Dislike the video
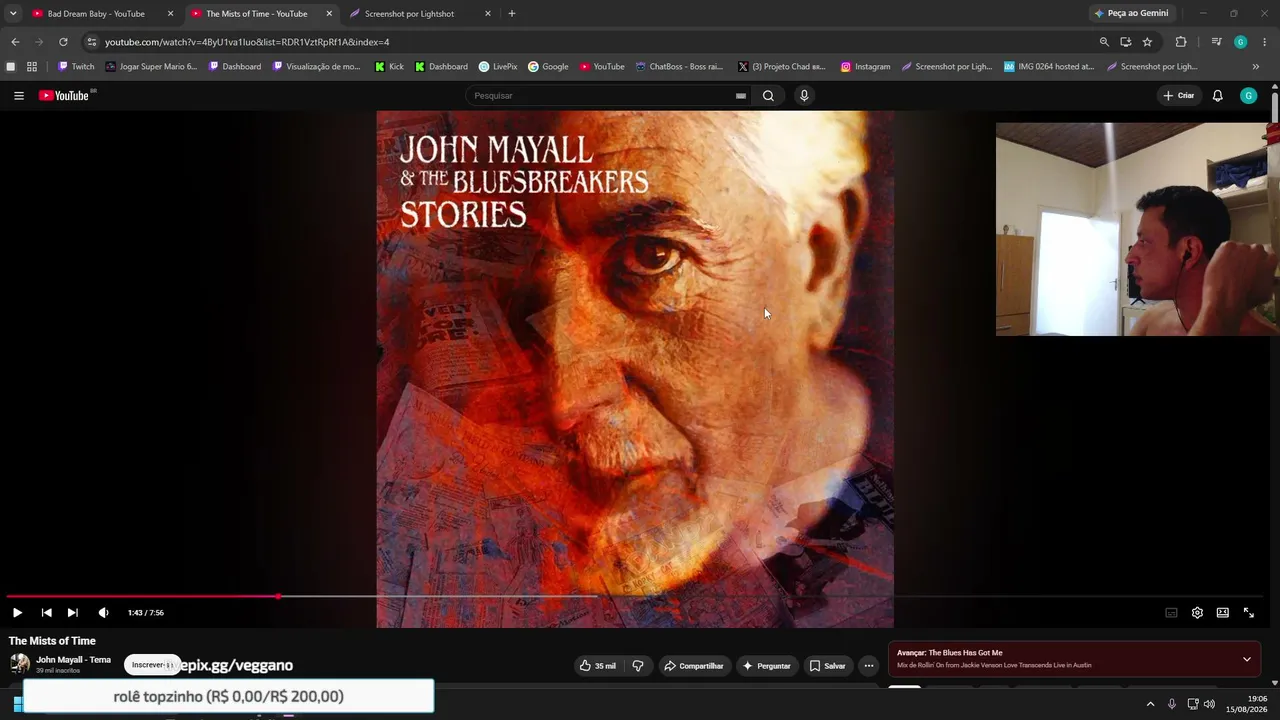 pos(638,666)
